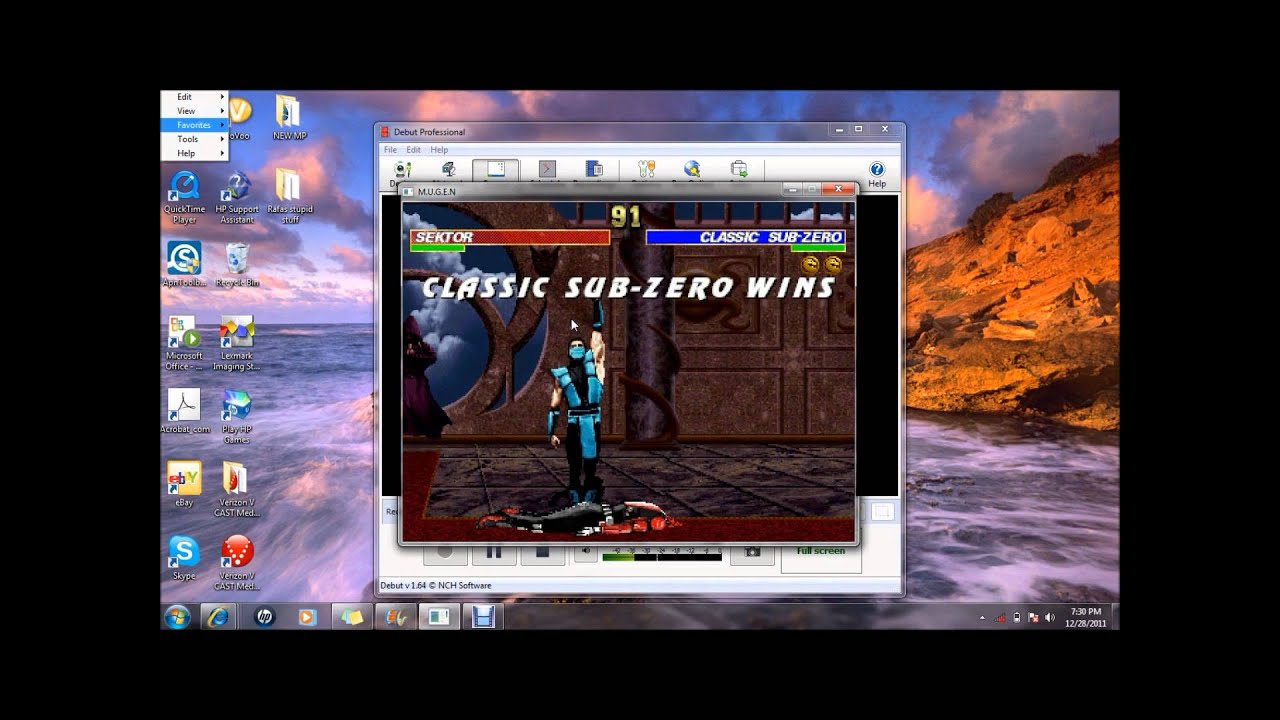Expand the Help submenu in the popup menu
The width and height of the screenshot is (1280, 720).
click(x=194, y=153)
